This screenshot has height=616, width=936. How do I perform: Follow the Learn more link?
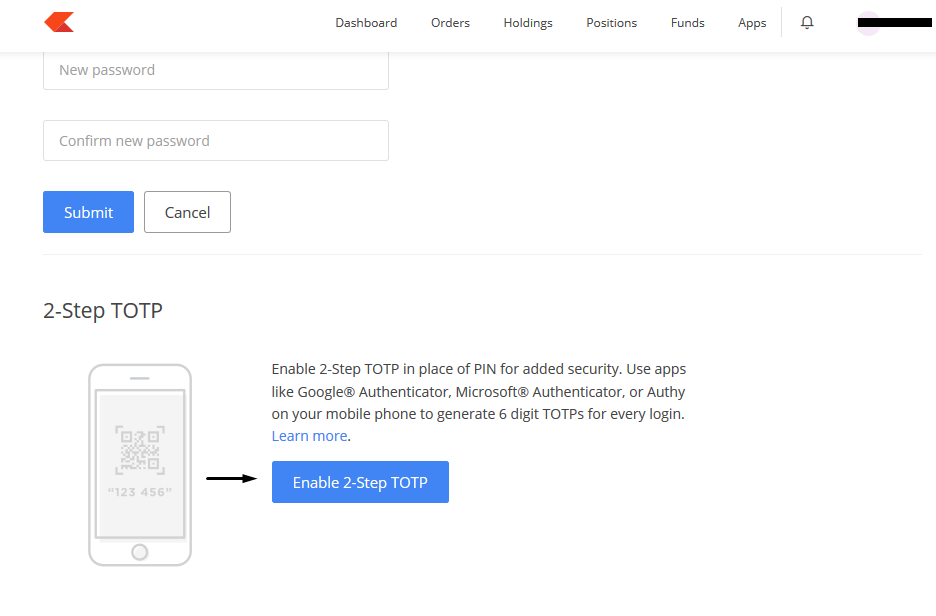309,436
